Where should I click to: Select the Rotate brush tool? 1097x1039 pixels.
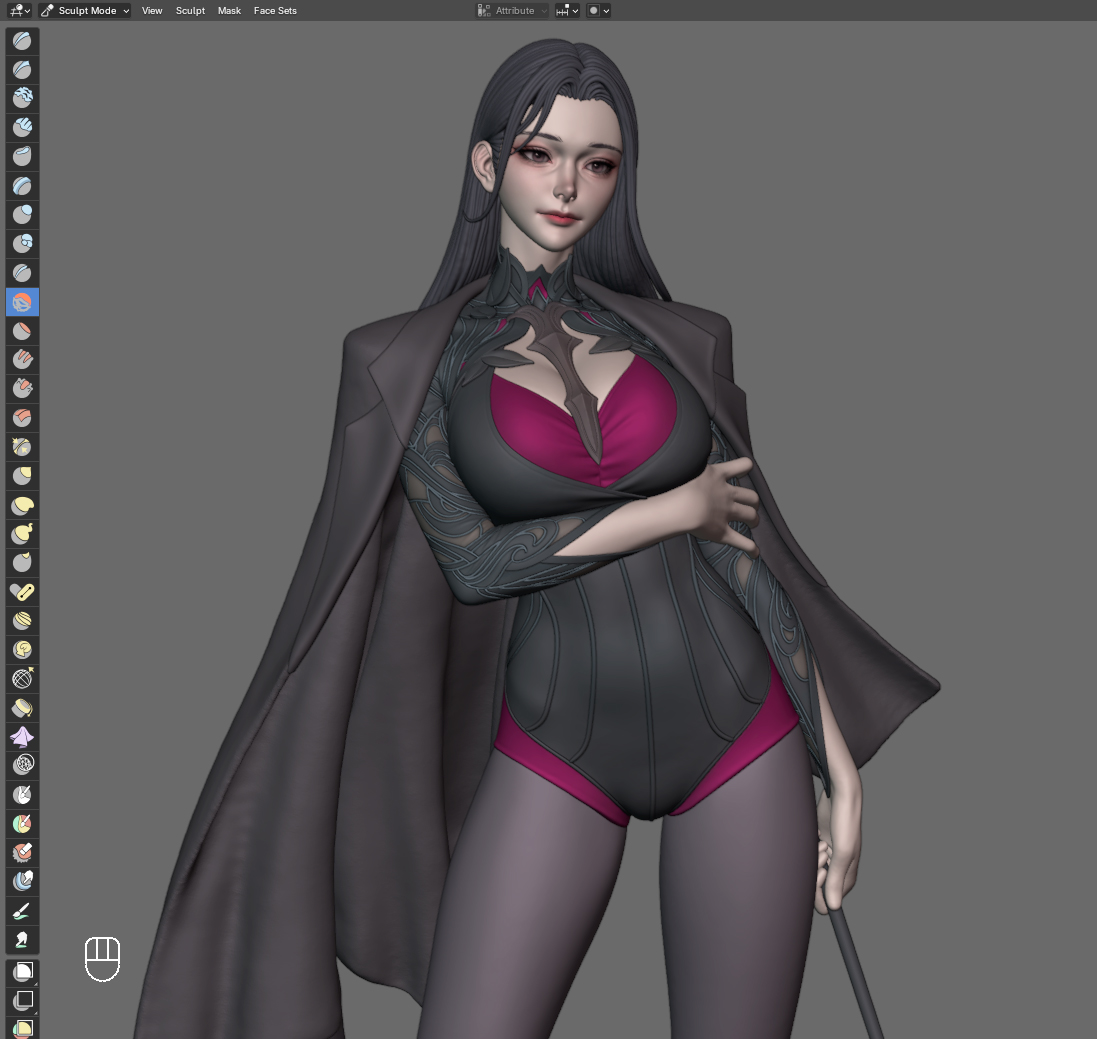coord(22,650)
